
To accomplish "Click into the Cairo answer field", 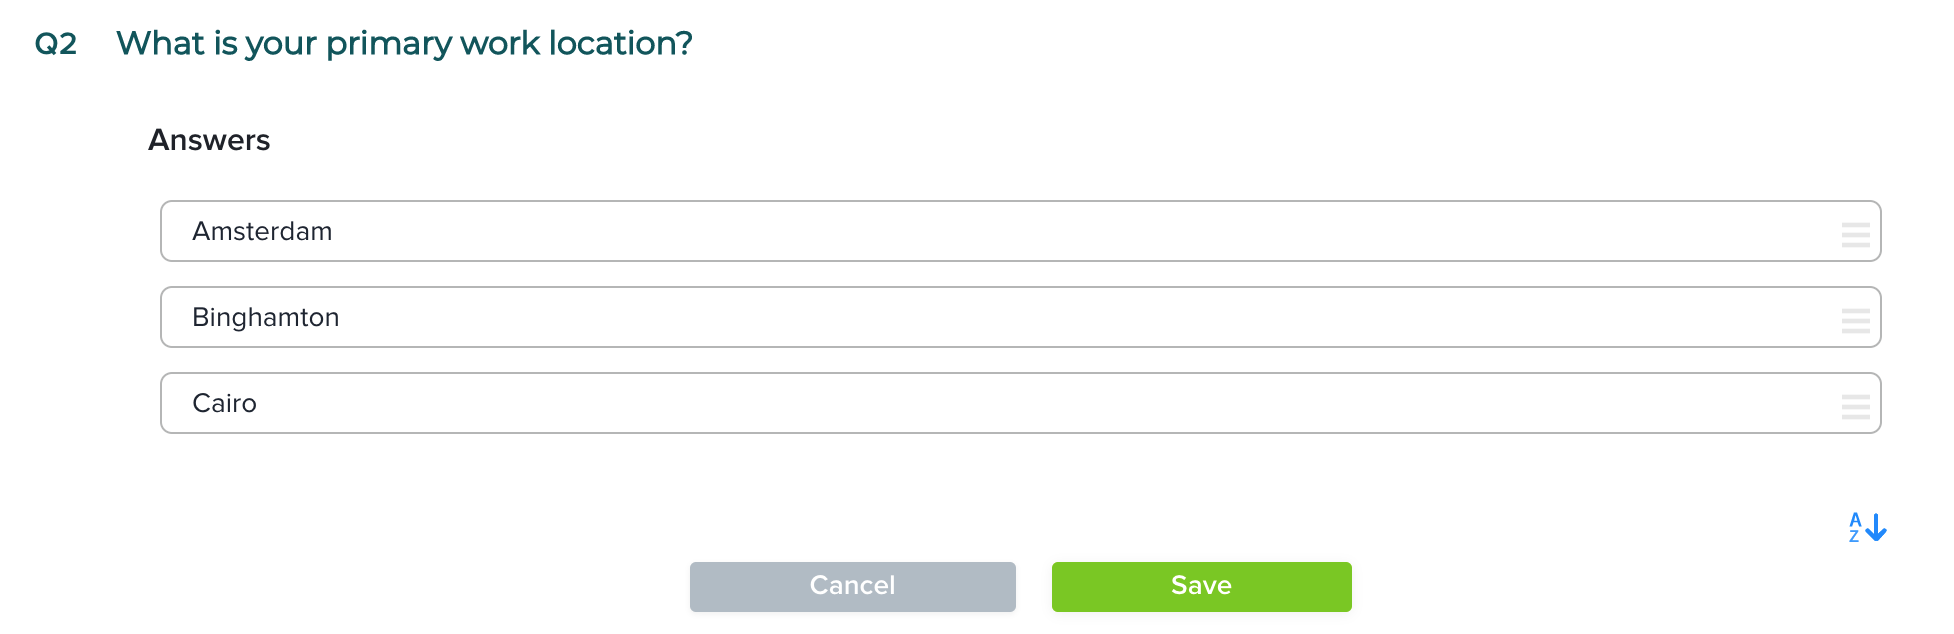I will (1000, 403).
